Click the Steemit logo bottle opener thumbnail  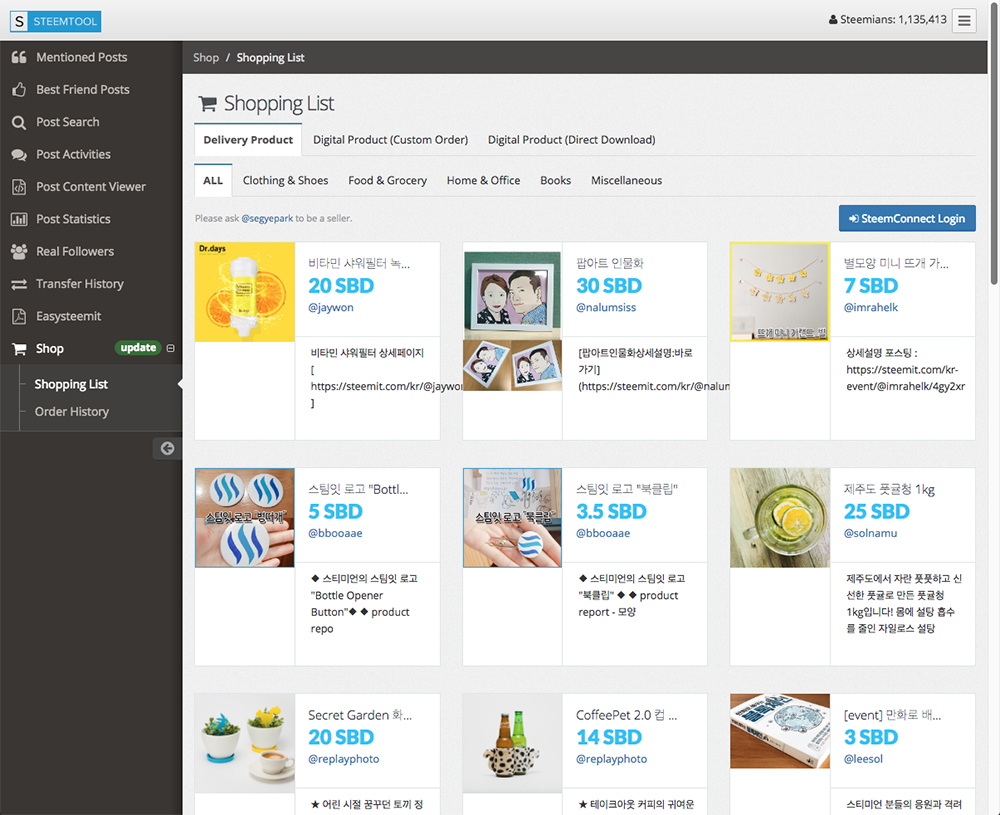[245, 518]
